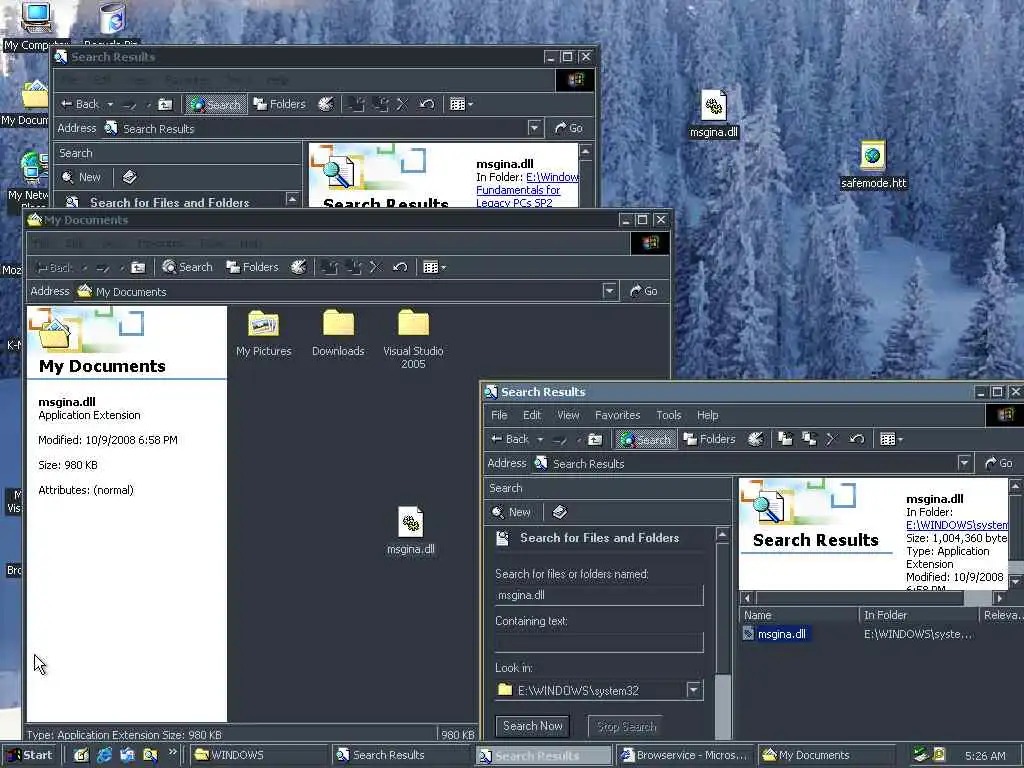Toggle the Search button in front Search Results toolbar
The image size is (1024, 768).
(x=645, y=440)
